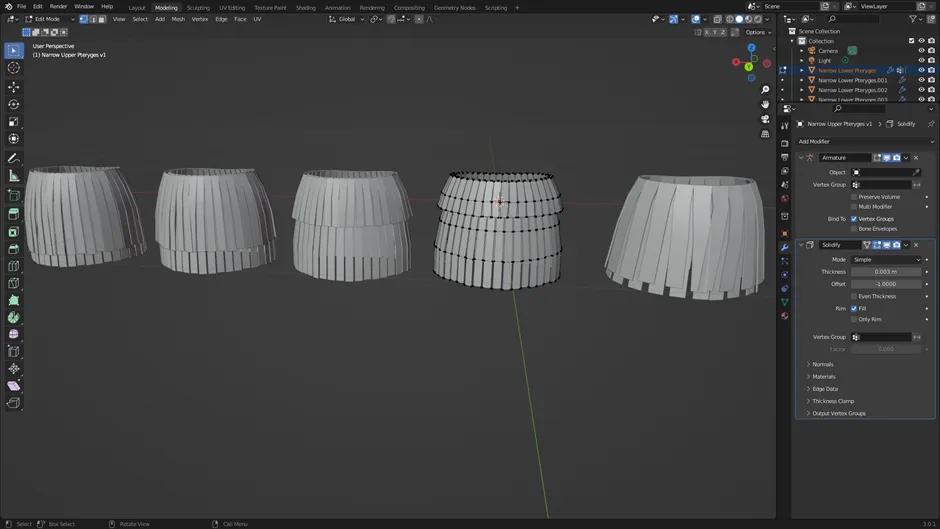This screenshot has height=529, width=940.
Task: Select the Spin tool
Action: [x=13, y=317]
